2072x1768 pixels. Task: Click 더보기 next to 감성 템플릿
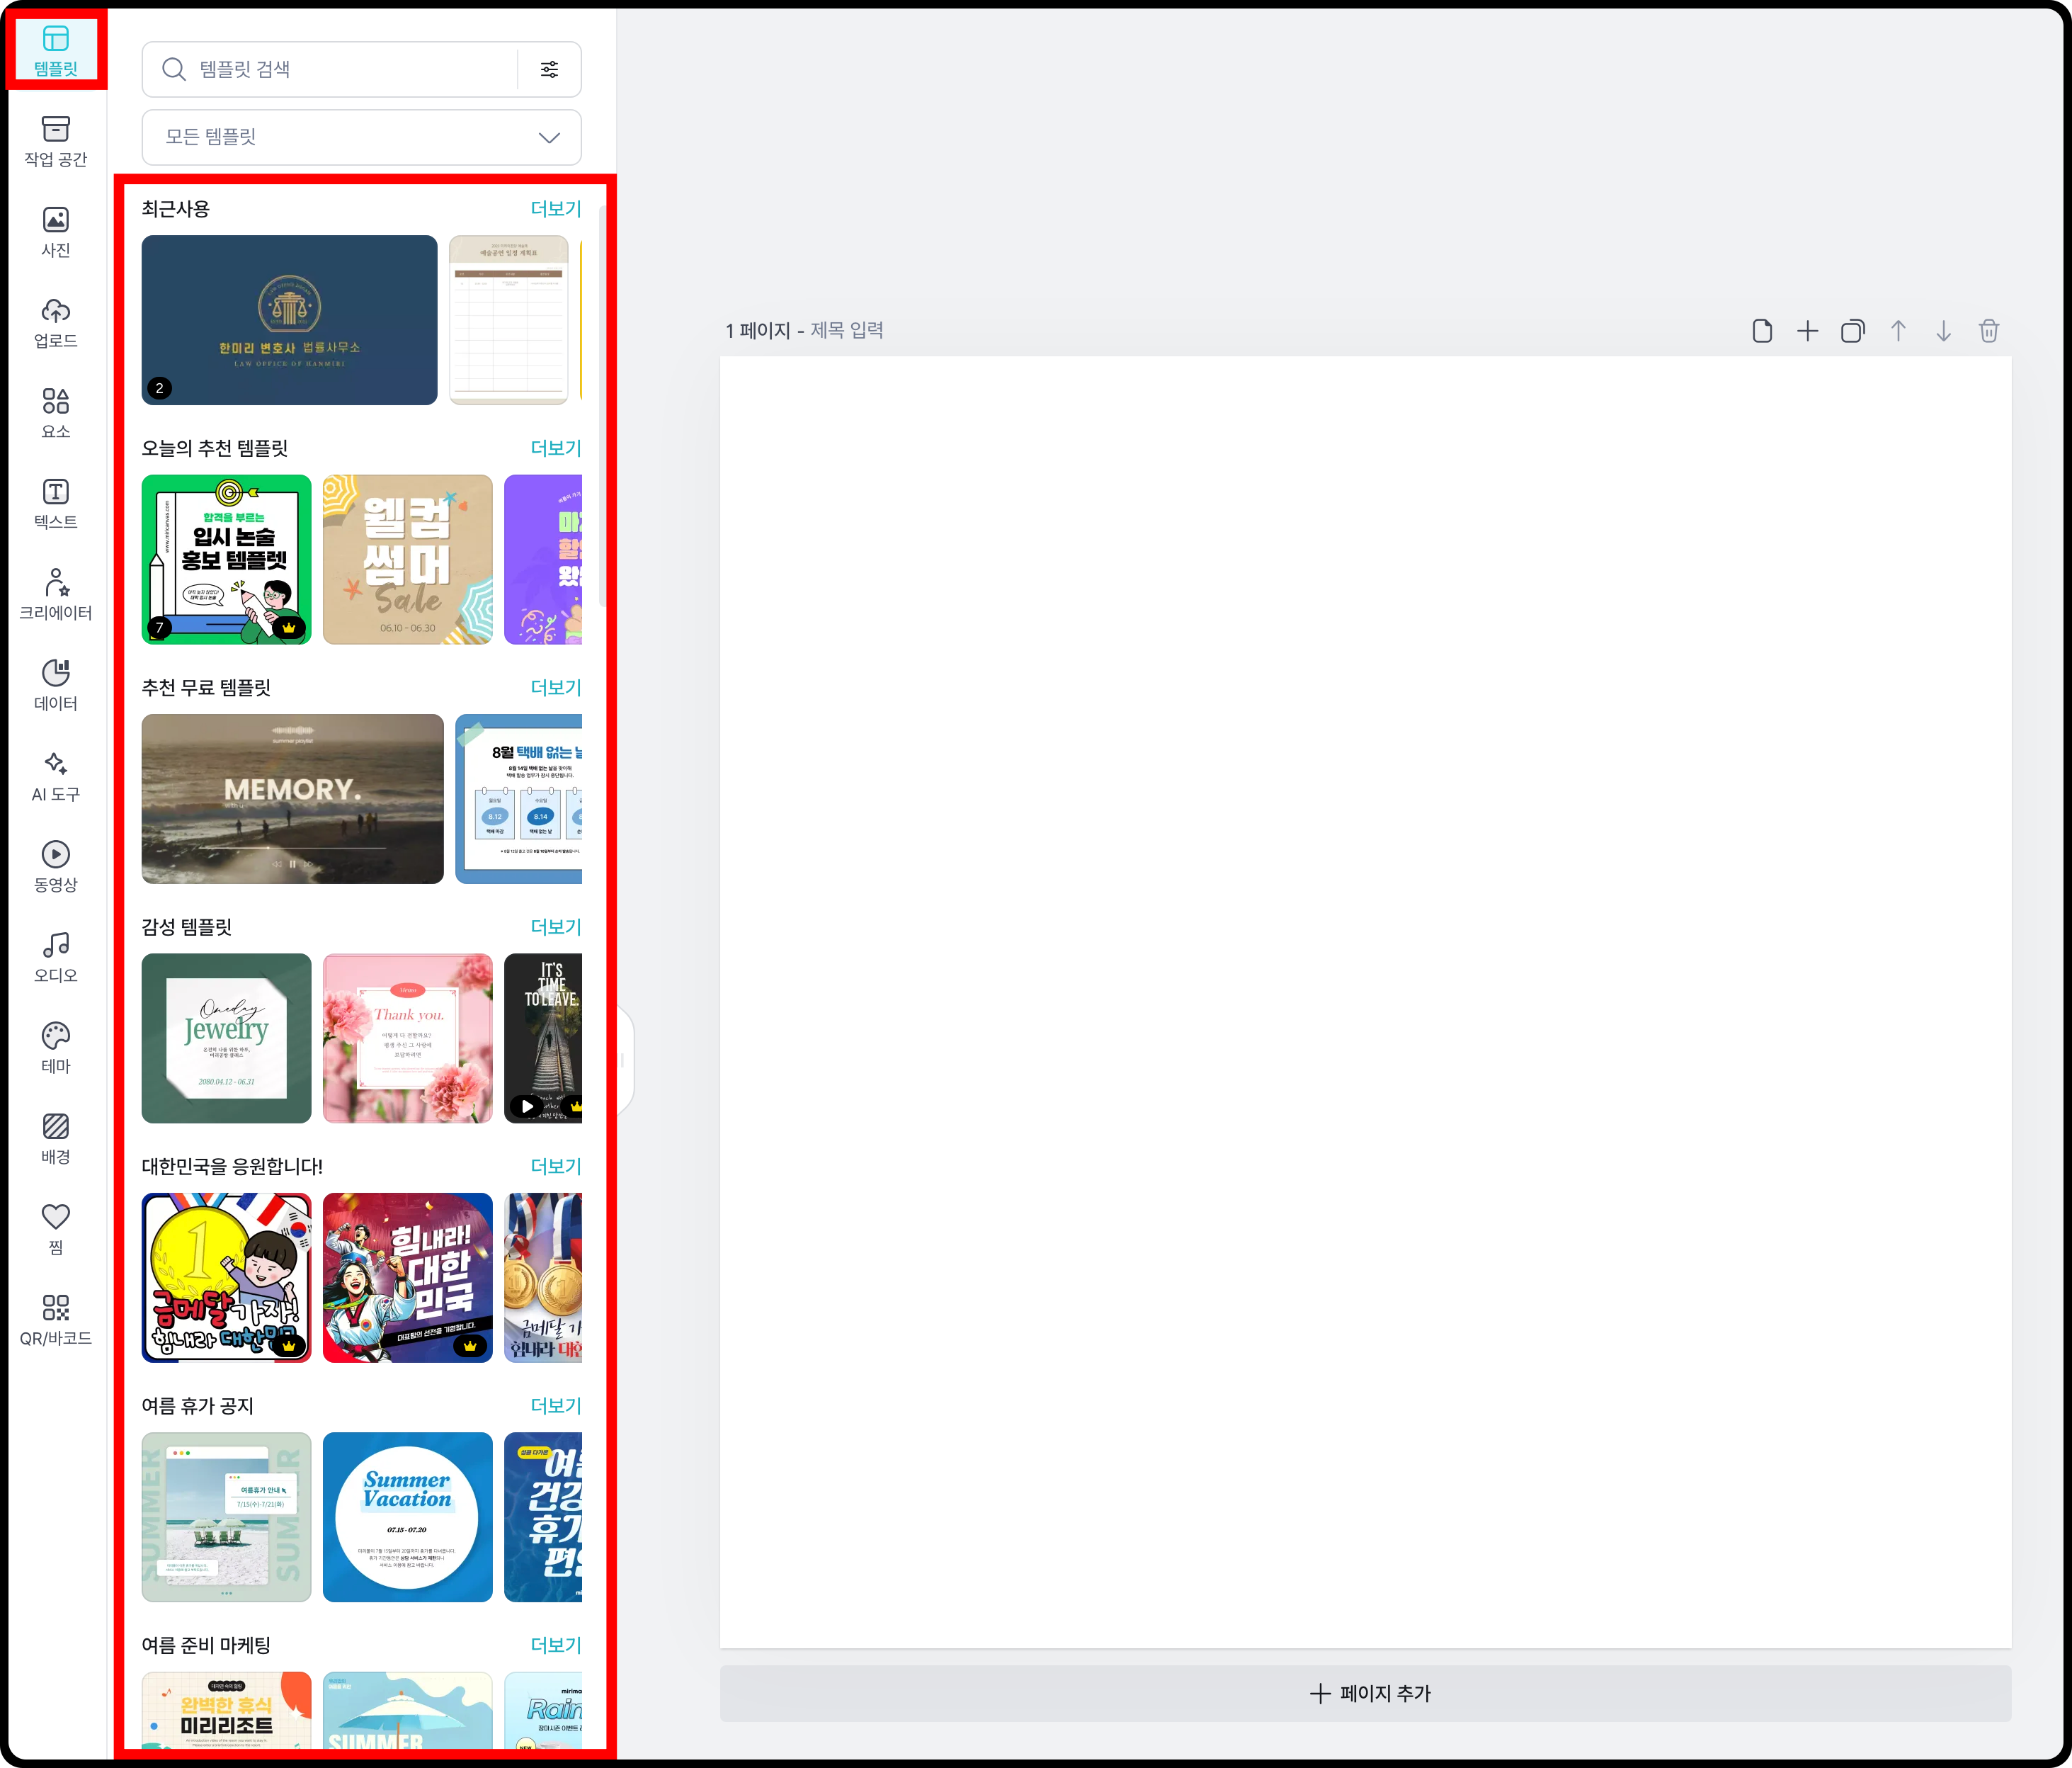[x=555, y=927]
